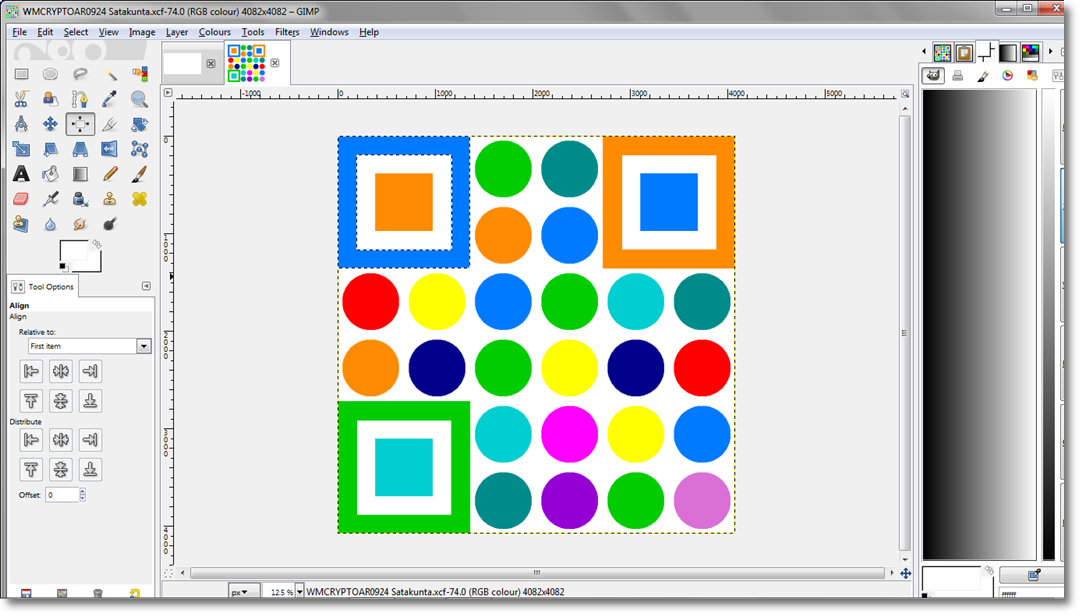The height and width of the screenshot is (615, 1080).
Task: Activate the Fuzzy Select wand tool
Action: [110, 74]
